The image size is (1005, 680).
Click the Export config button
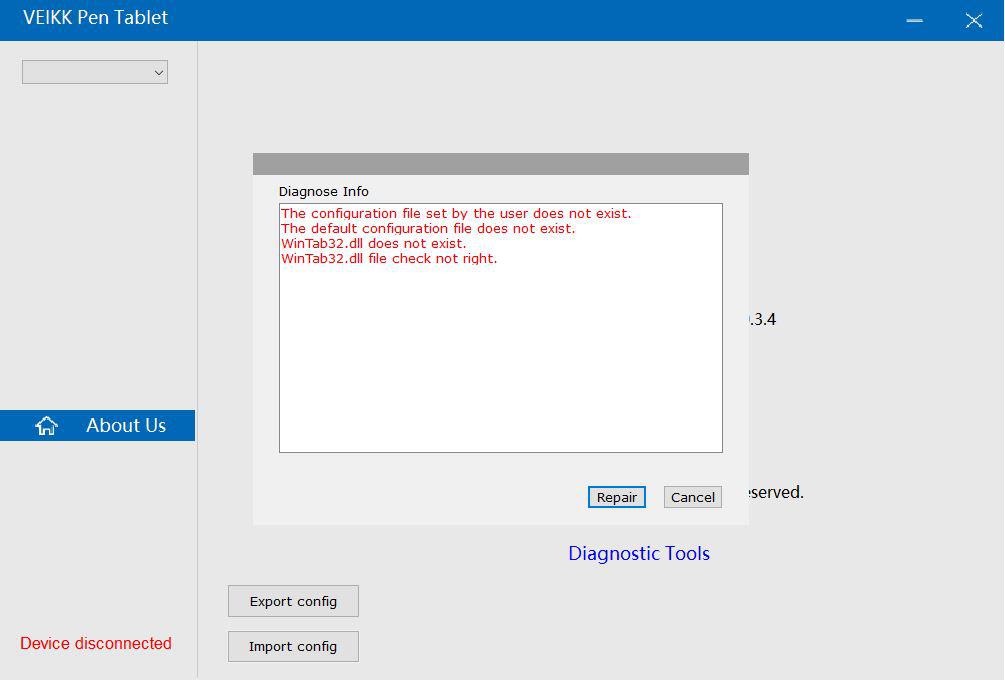(x=292, y=600)
